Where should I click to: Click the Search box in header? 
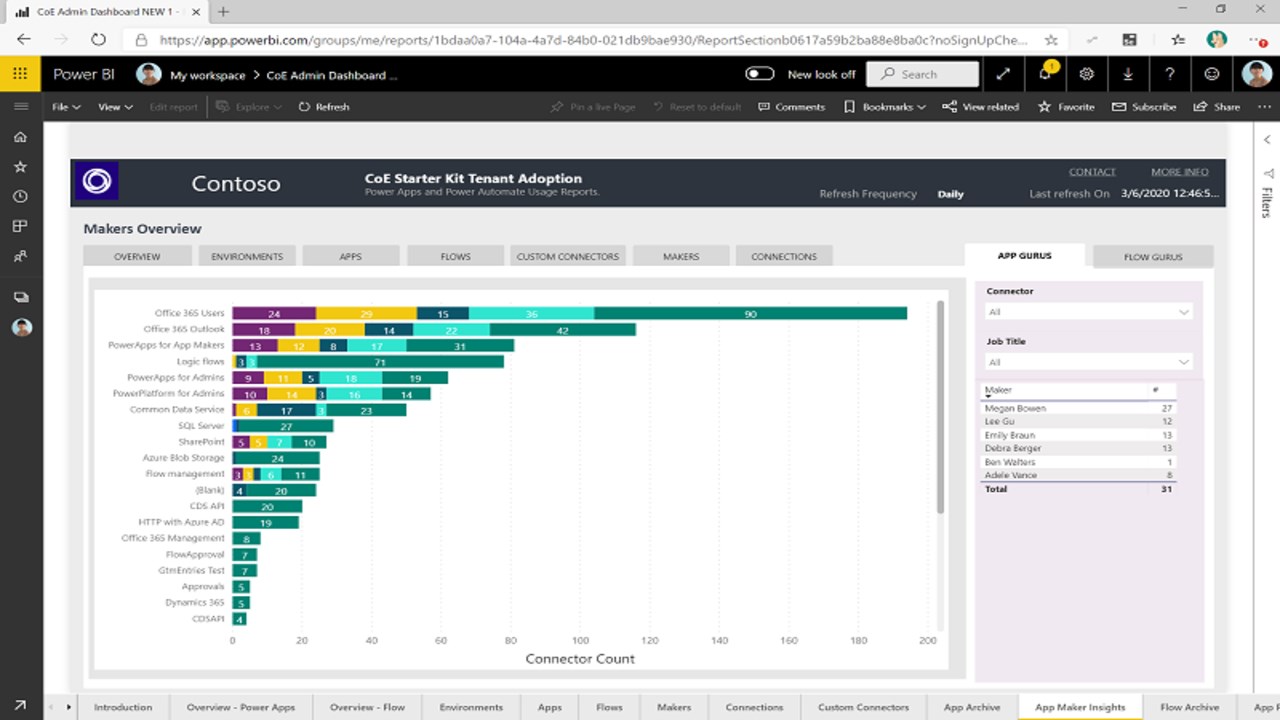tap(922, 74)
